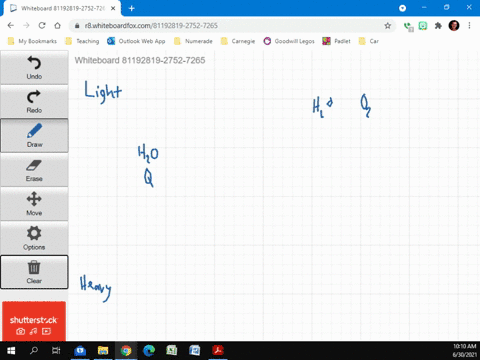Open the Extensions puzzle icon
The image size is (480, 360).
pos(438,26)
